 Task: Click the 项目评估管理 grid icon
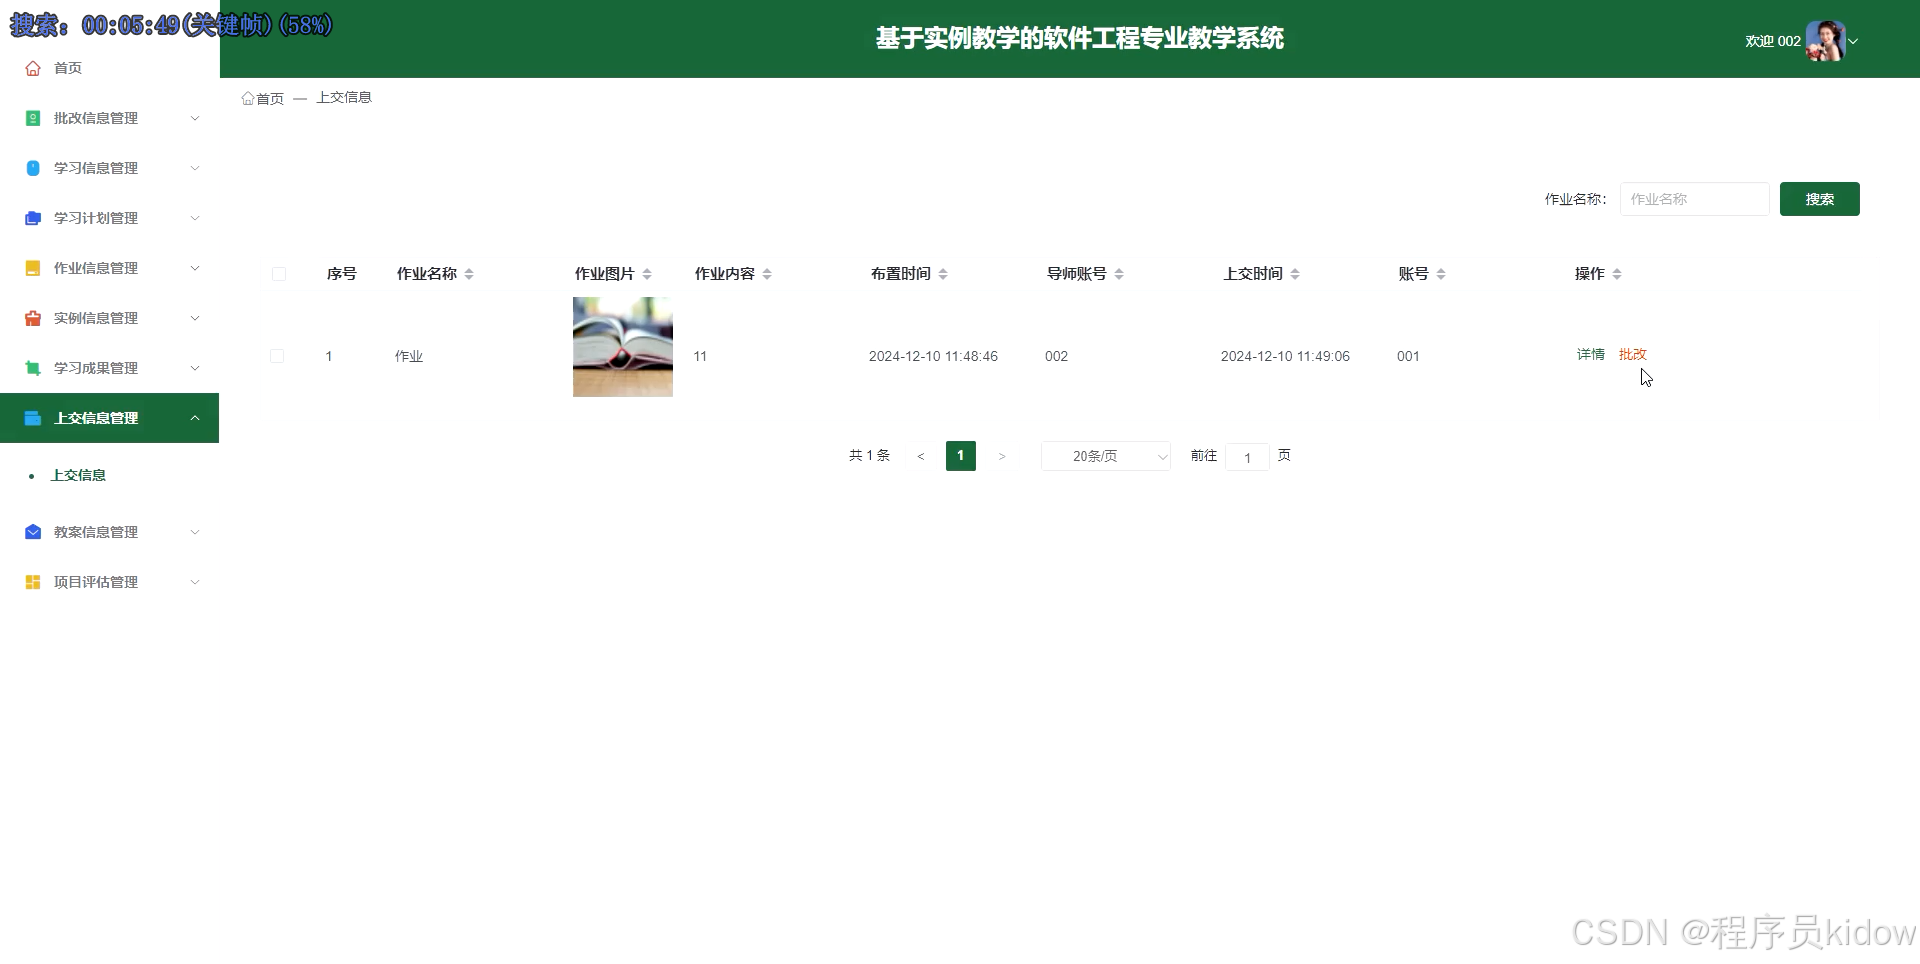point(33,582)
